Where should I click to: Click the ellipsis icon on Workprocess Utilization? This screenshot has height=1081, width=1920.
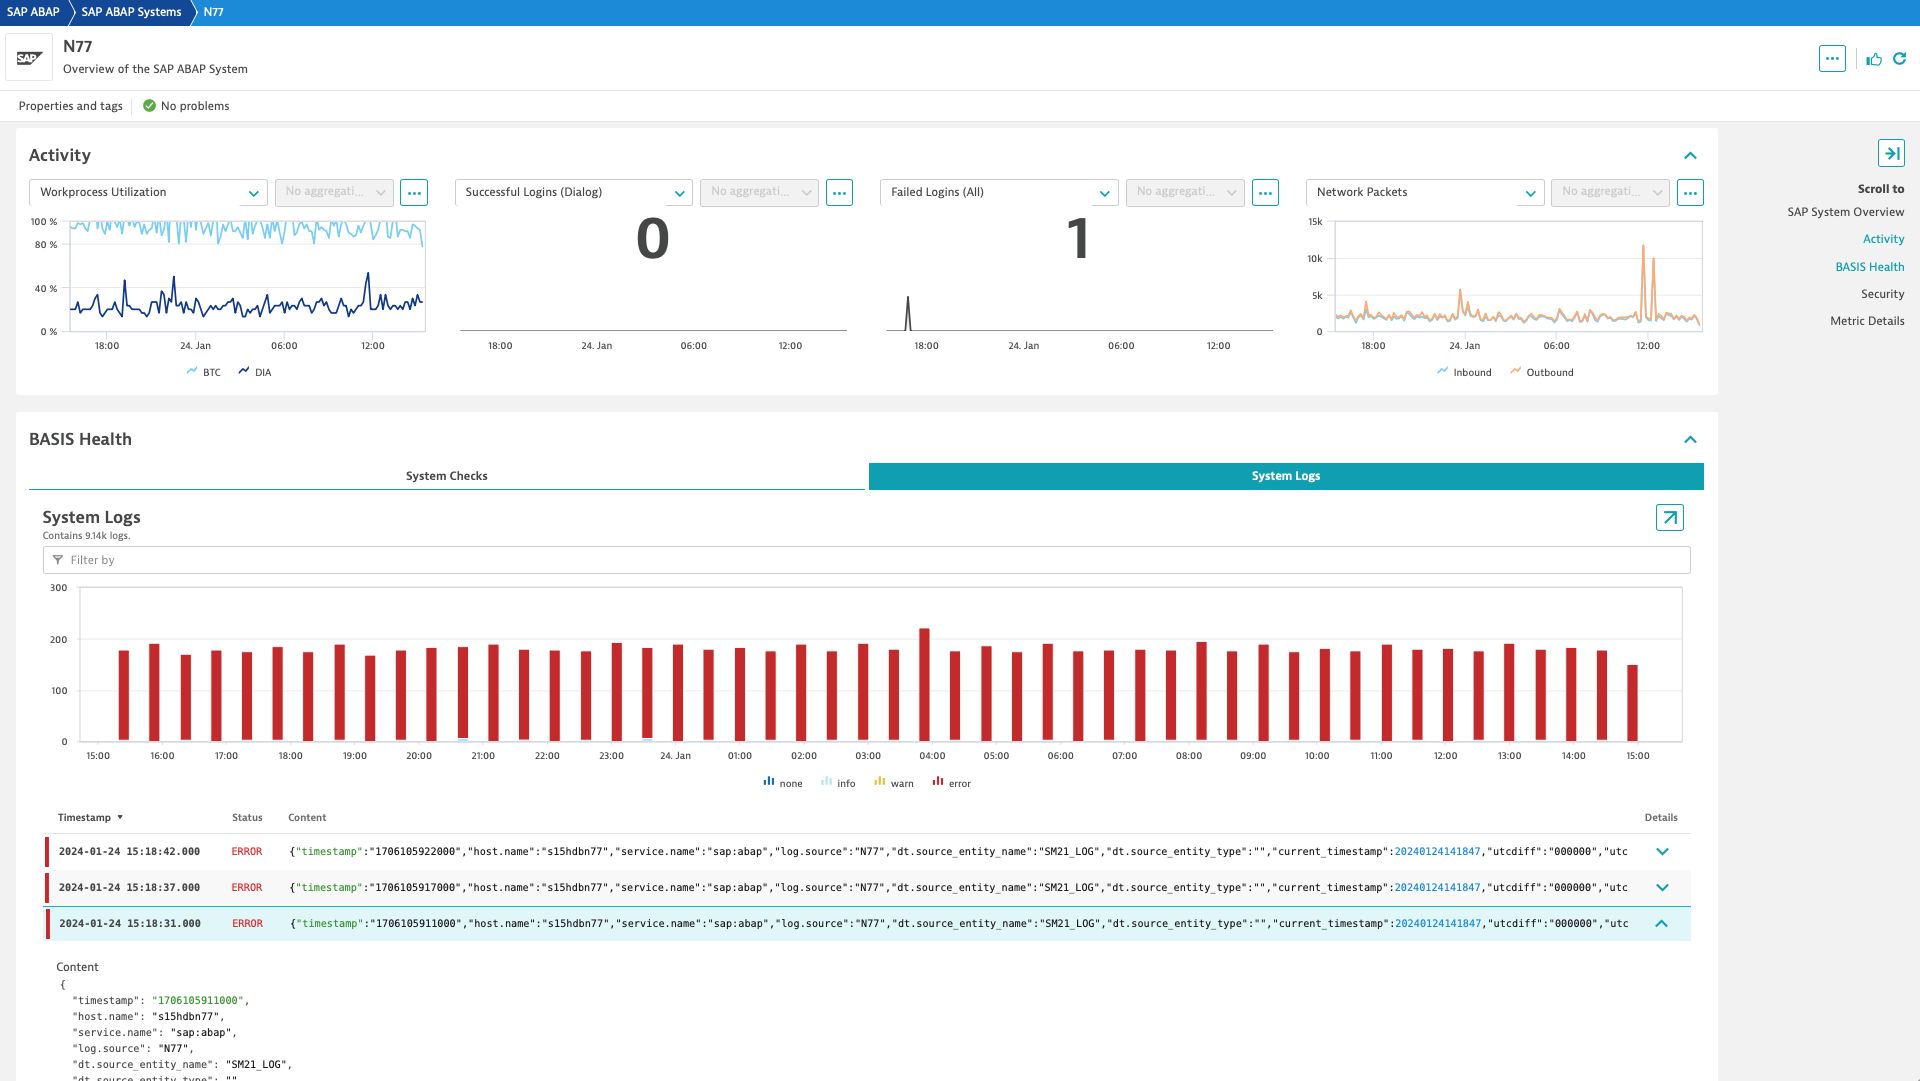[413, 191]
